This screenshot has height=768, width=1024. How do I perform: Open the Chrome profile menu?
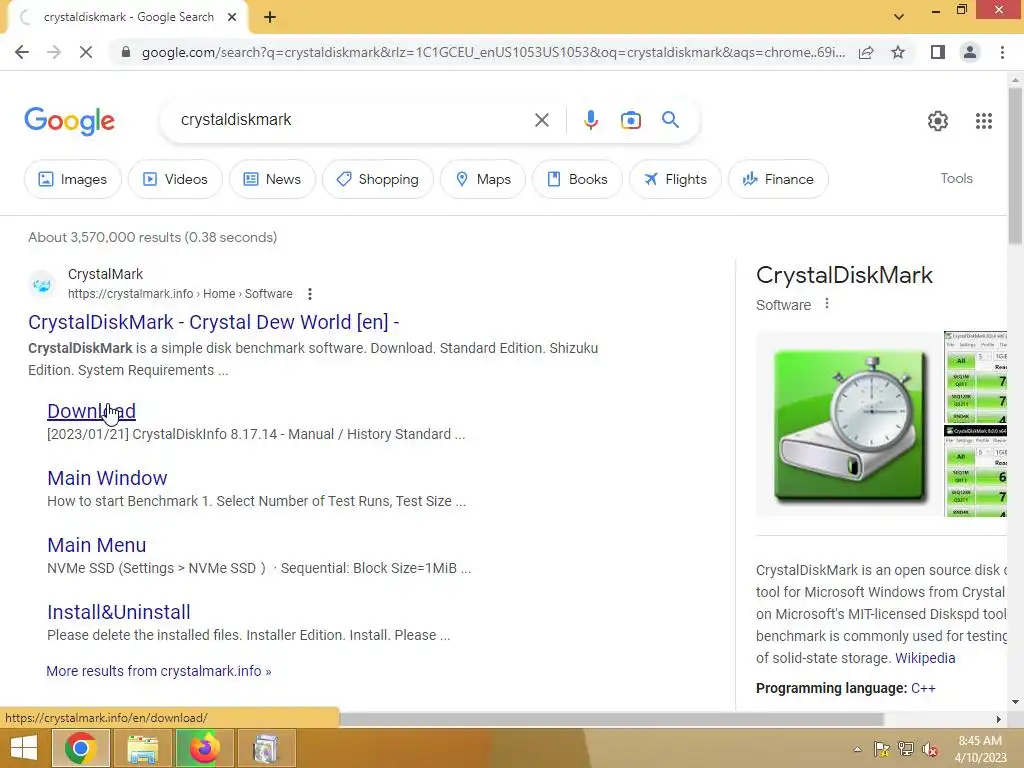970,52
